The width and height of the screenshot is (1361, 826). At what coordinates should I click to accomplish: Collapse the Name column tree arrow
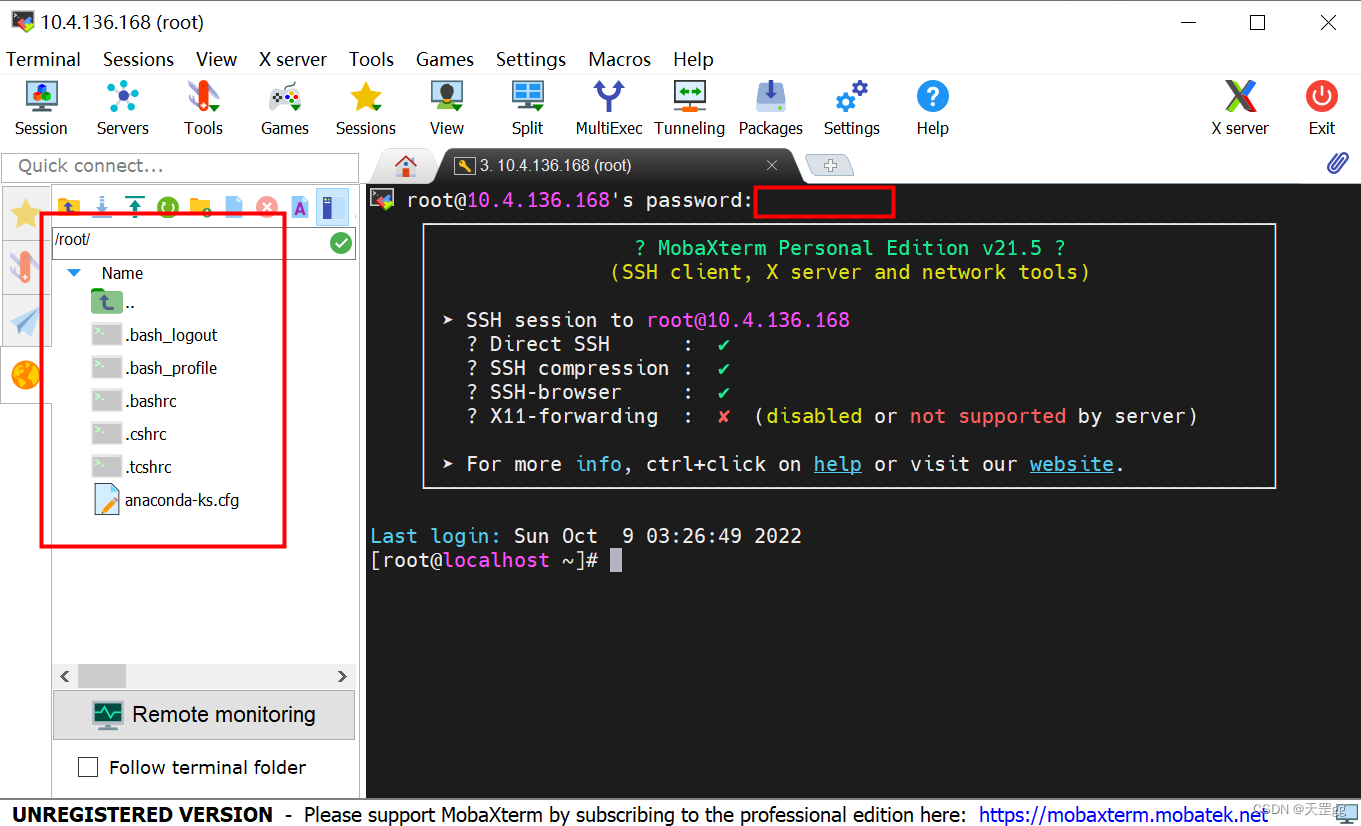(74, 272)
